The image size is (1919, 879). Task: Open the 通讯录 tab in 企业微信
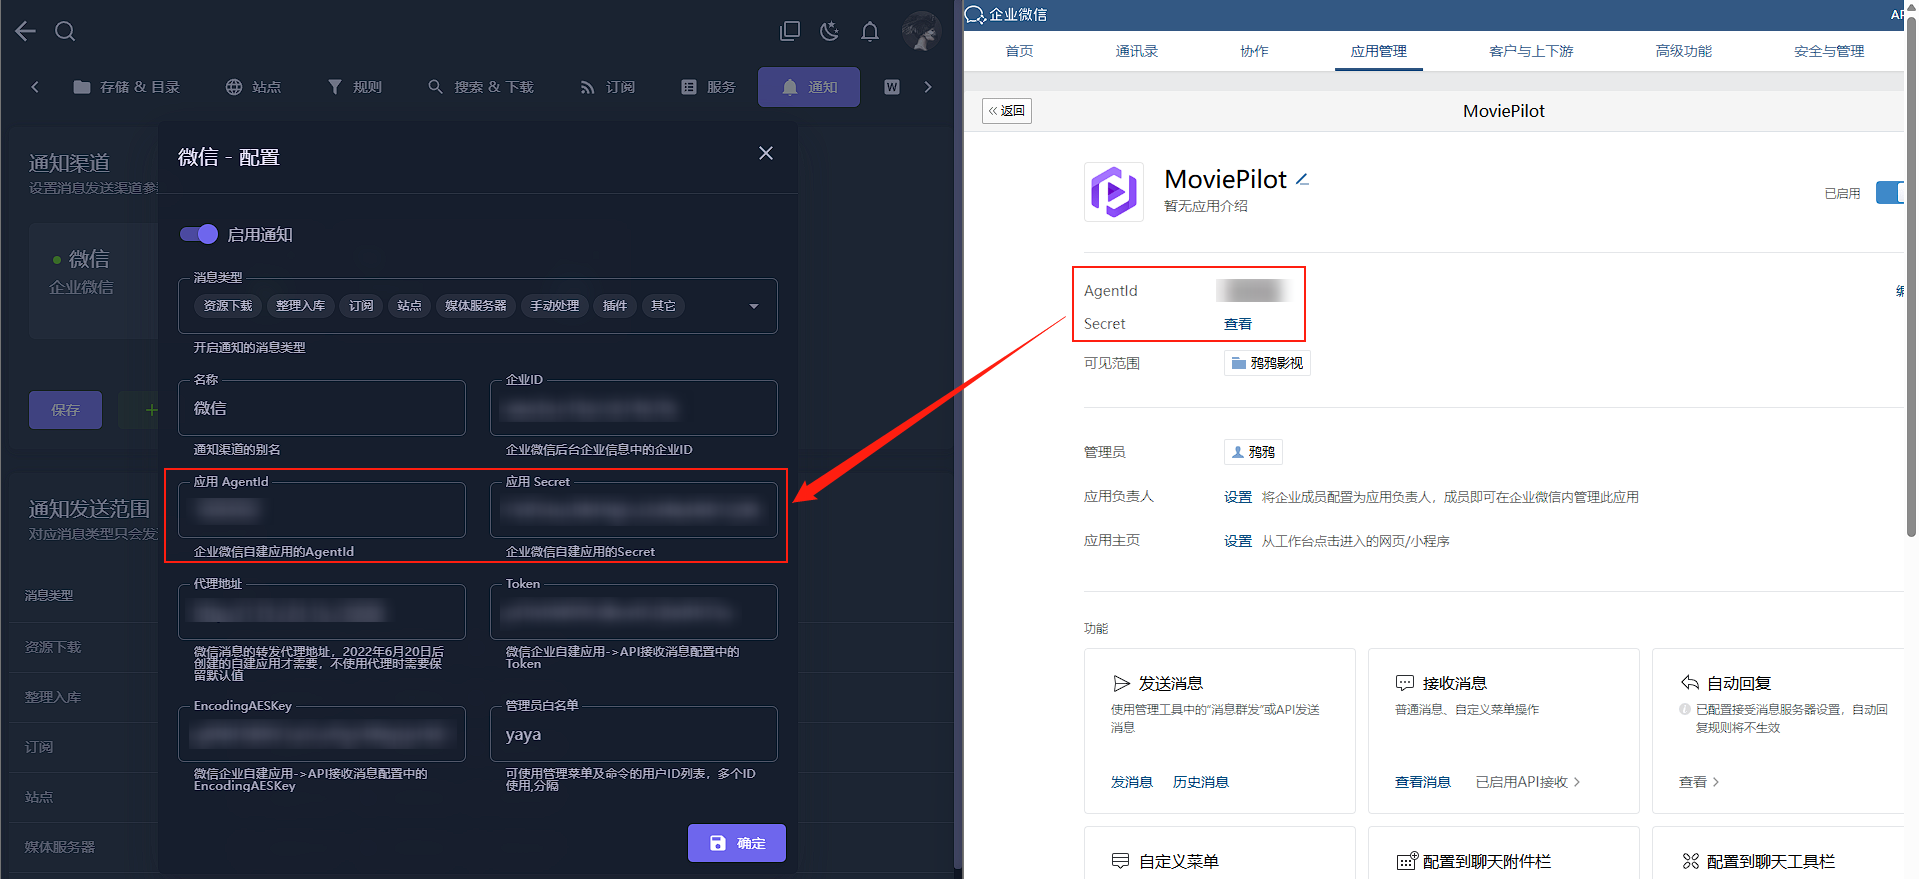point(1137,51)
